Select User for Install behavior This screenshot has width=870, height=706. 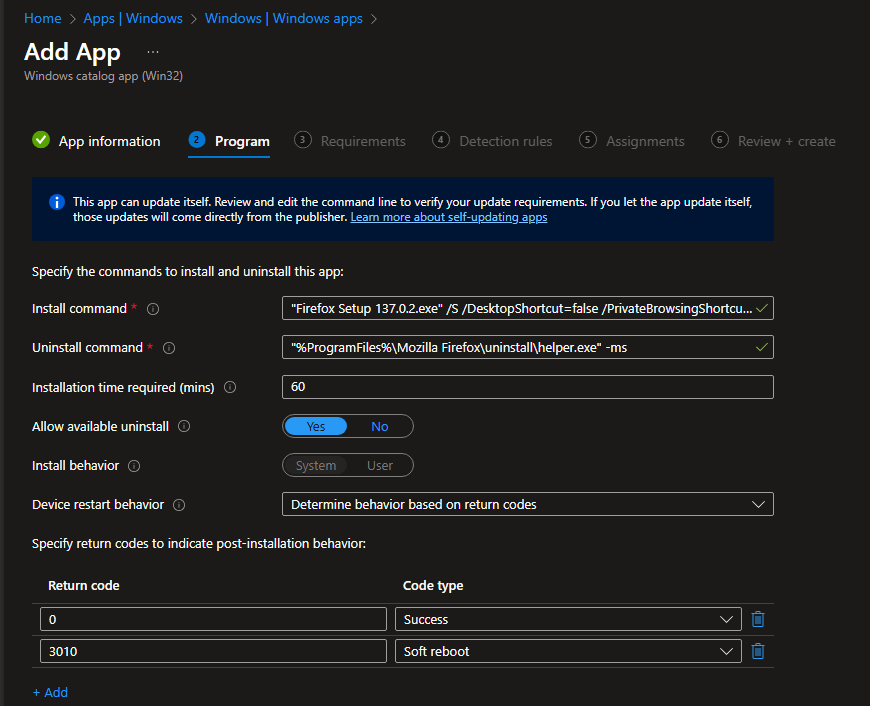[x=380, y=466]
